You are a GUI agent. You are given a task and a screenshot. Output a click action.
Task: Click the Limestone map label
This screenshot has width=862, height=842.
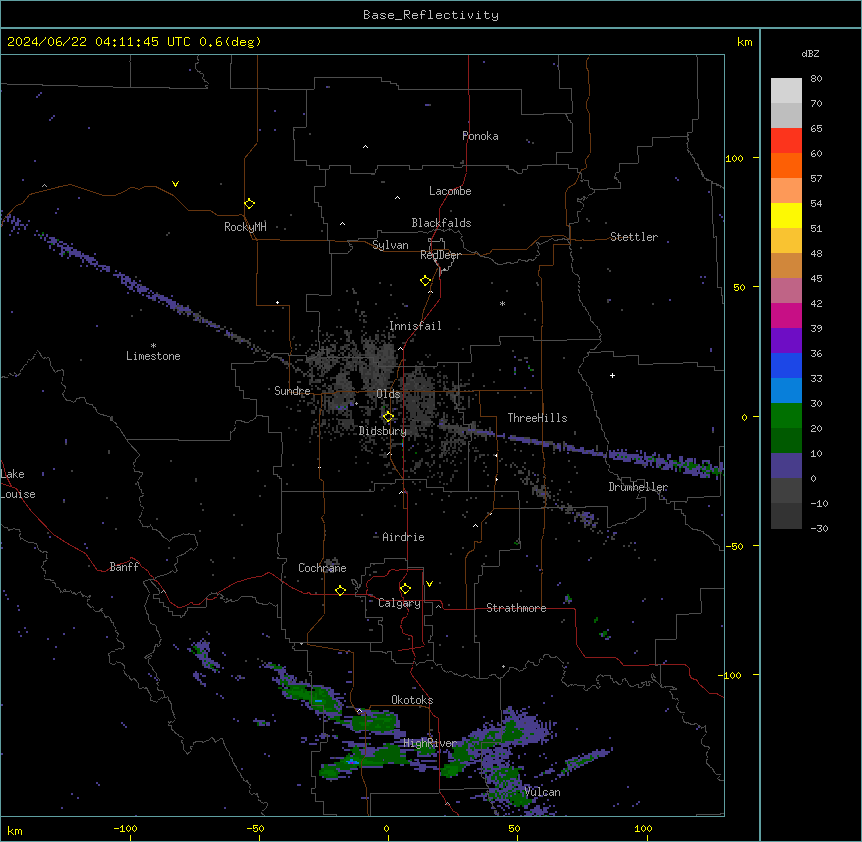[153, 356]
